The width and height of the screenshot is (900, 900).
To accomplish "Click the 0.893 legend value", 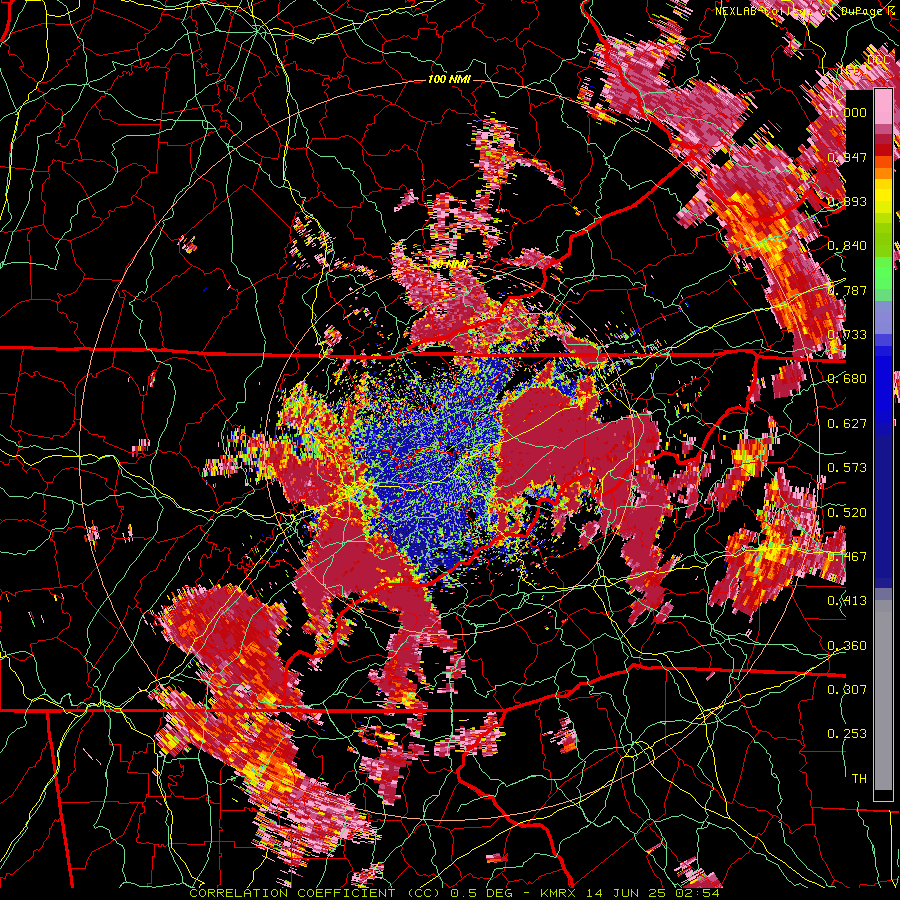I will pyautogui.click(x=847, y=201).
